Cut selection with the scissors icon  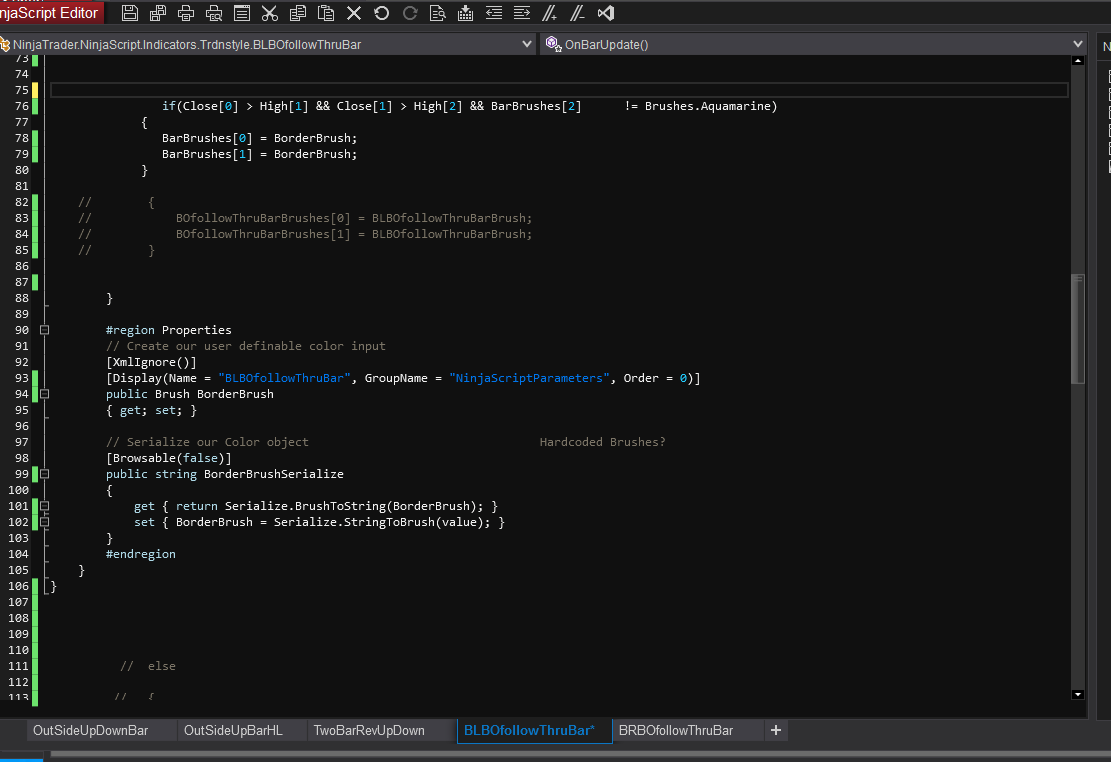[269, 13]
